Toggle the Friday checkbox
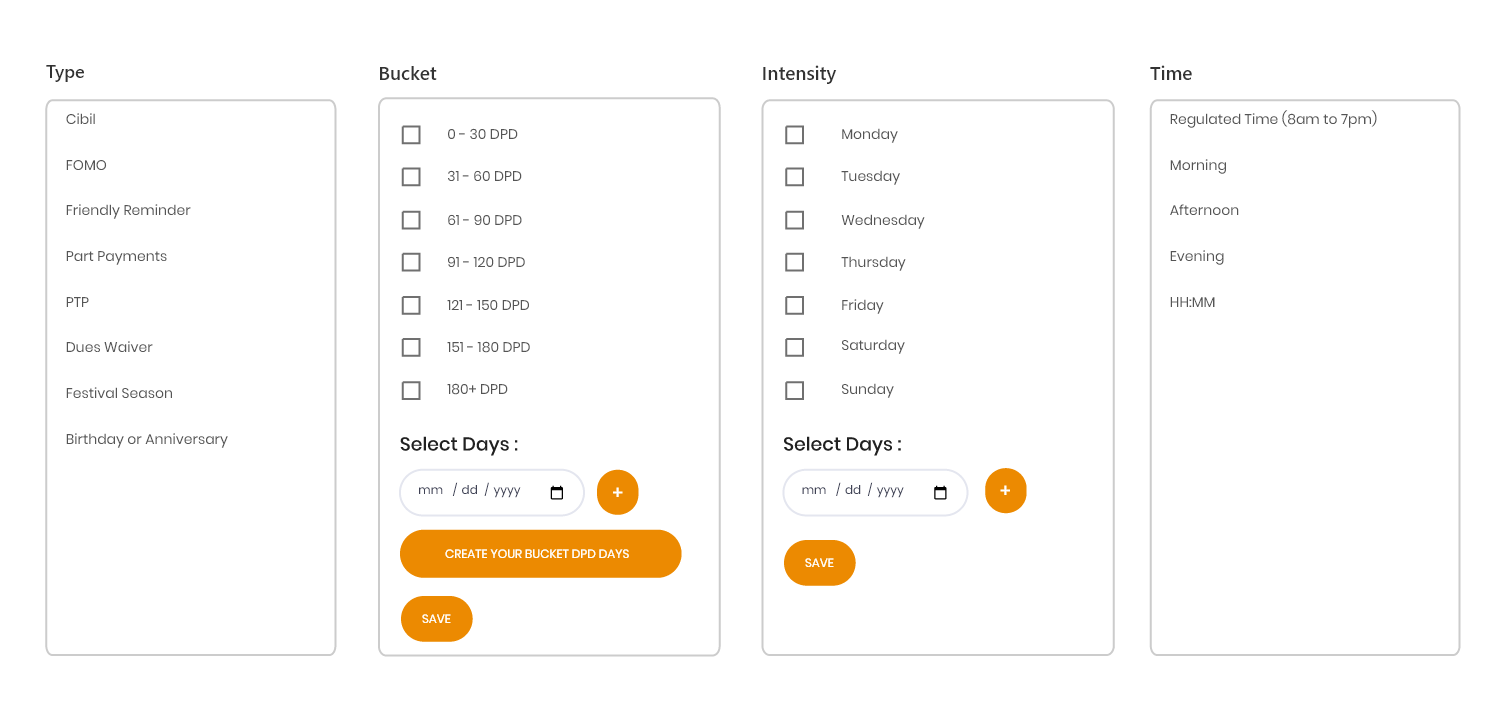The image size is (1505, 715). [794, 305]
